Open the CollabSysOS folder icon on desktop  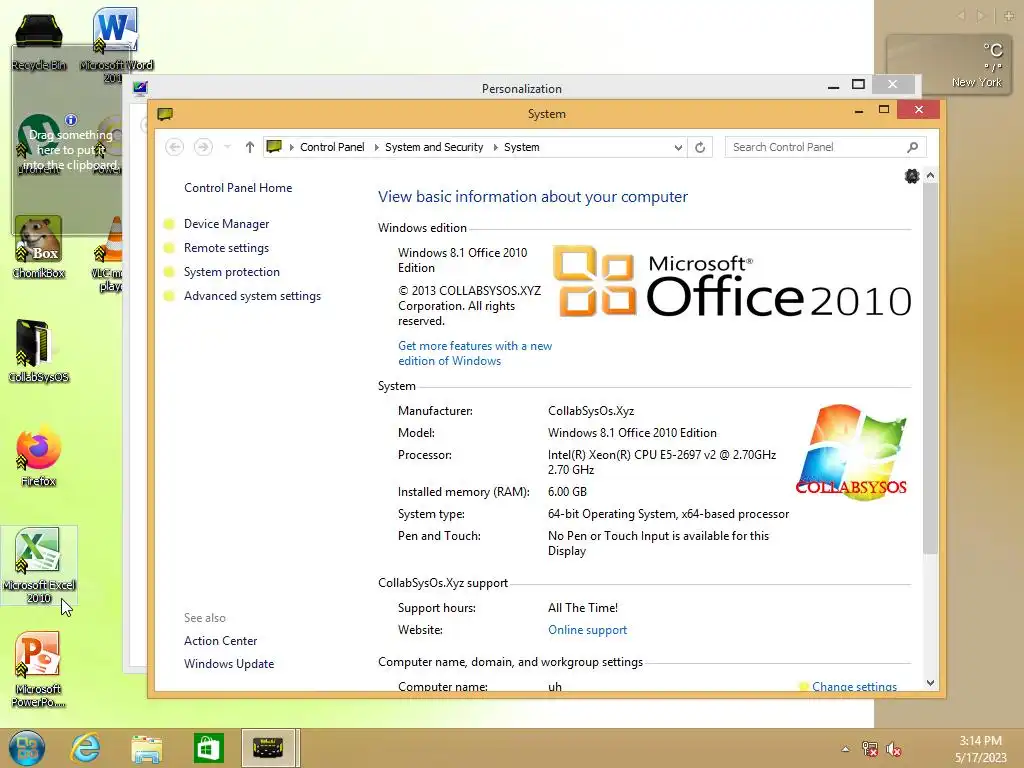(39, 351)
